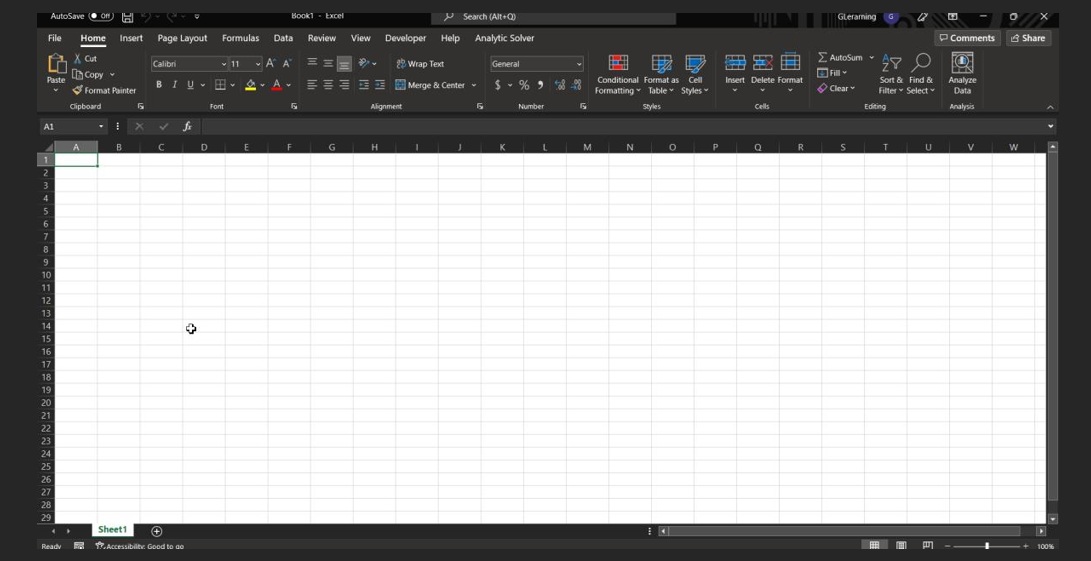
Task: Open Format as Table gallery
Action: click(661, 74)
